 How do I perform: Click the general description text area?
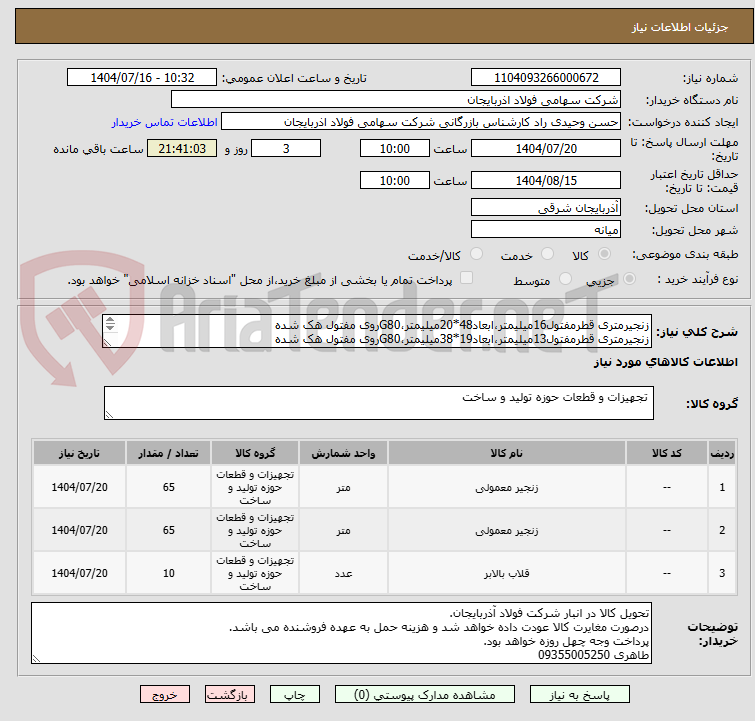click(377, 331)
